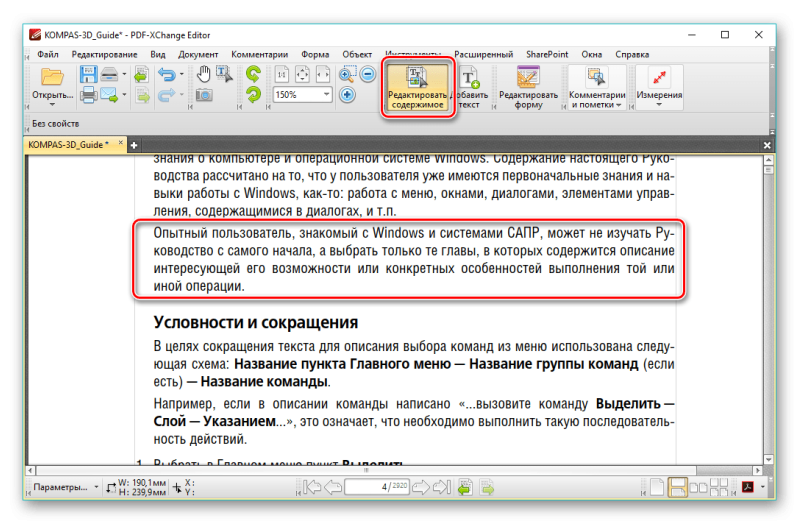Screen dimensions: 800x524
Task: Click green previous view icon in status bar
Action: [x=465, y=487]
